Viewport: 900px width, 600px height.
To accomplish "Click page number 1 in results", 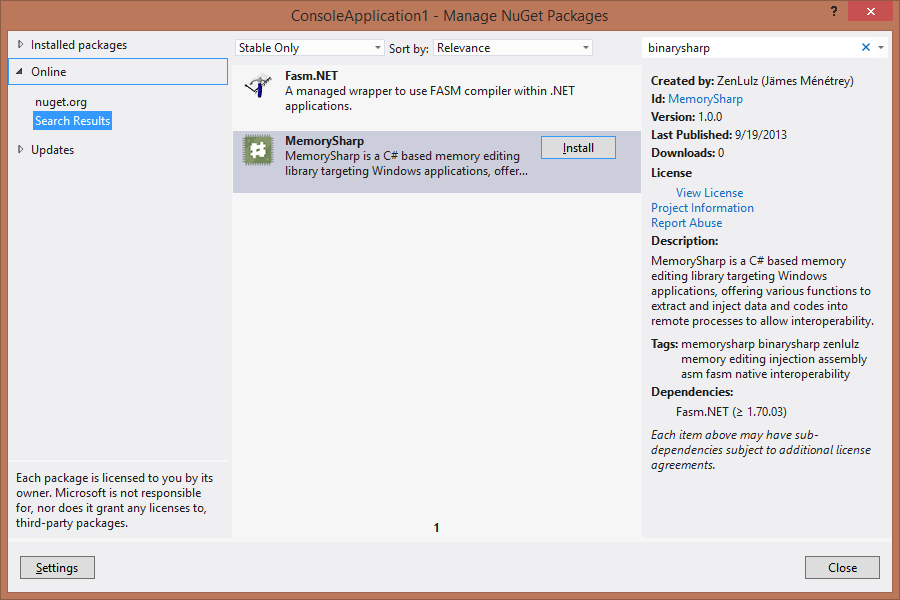I will point(436,528).
